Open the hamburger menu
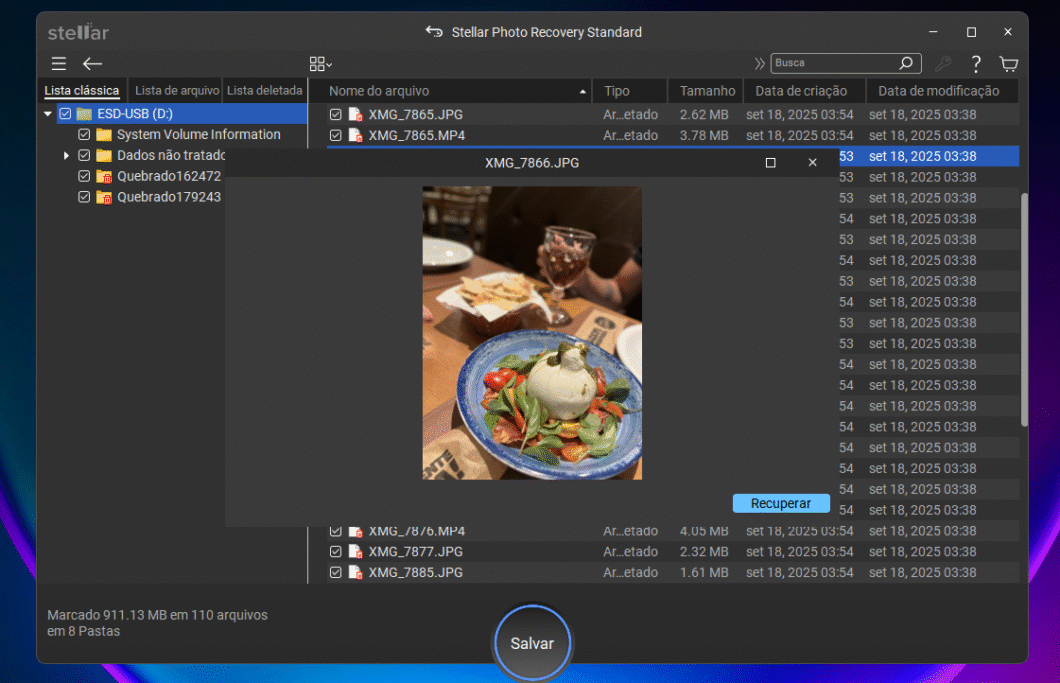Screen dimensions: 1060x683 click(x=58, y=63)
